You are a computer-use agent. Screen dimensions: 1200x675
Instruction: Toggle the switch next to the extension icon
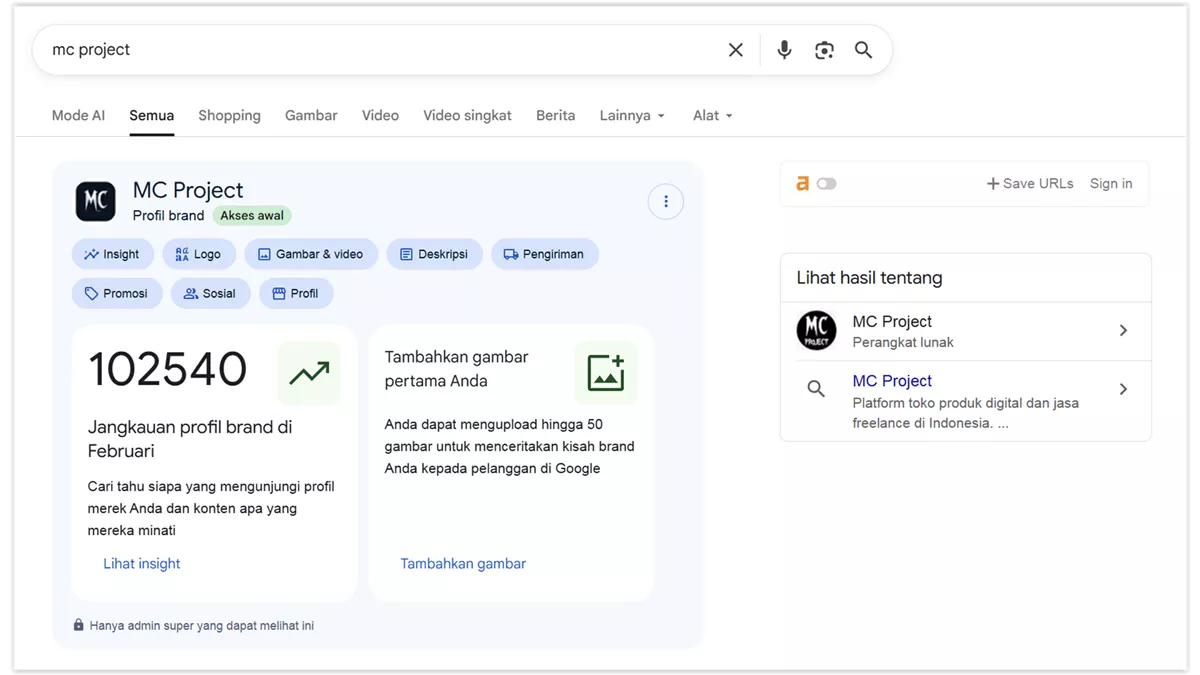click(825, 183)
